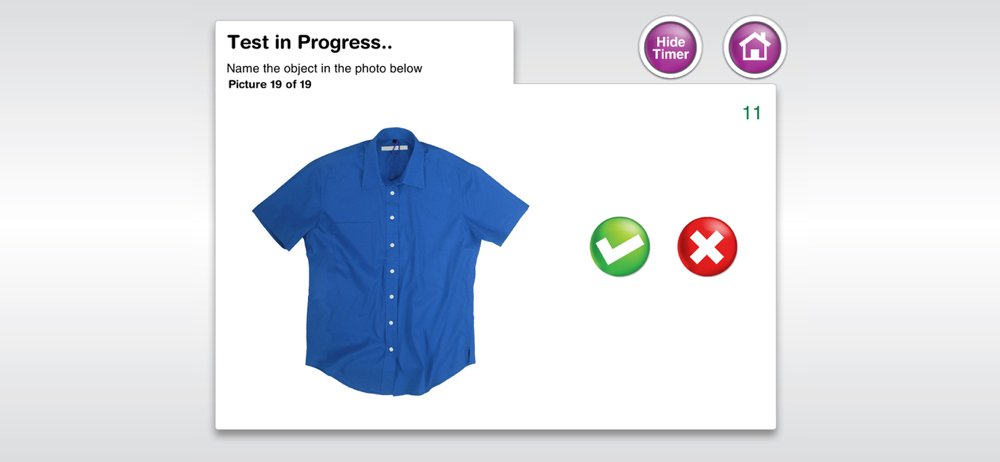Click the lowest white button on the shirt placket
This screenshot has width=1000, height=462.
pos(392,349)
